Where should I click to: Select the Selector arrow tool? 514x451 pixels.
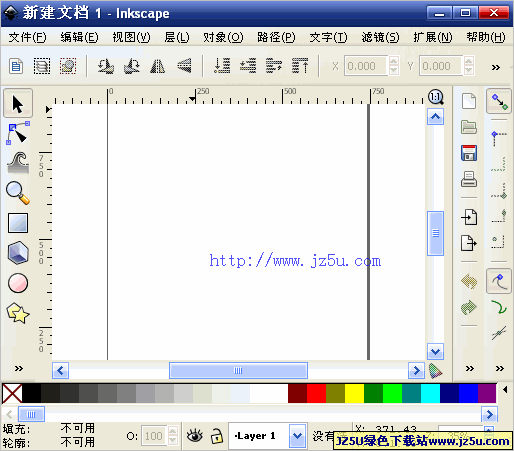tap(18, 103)
